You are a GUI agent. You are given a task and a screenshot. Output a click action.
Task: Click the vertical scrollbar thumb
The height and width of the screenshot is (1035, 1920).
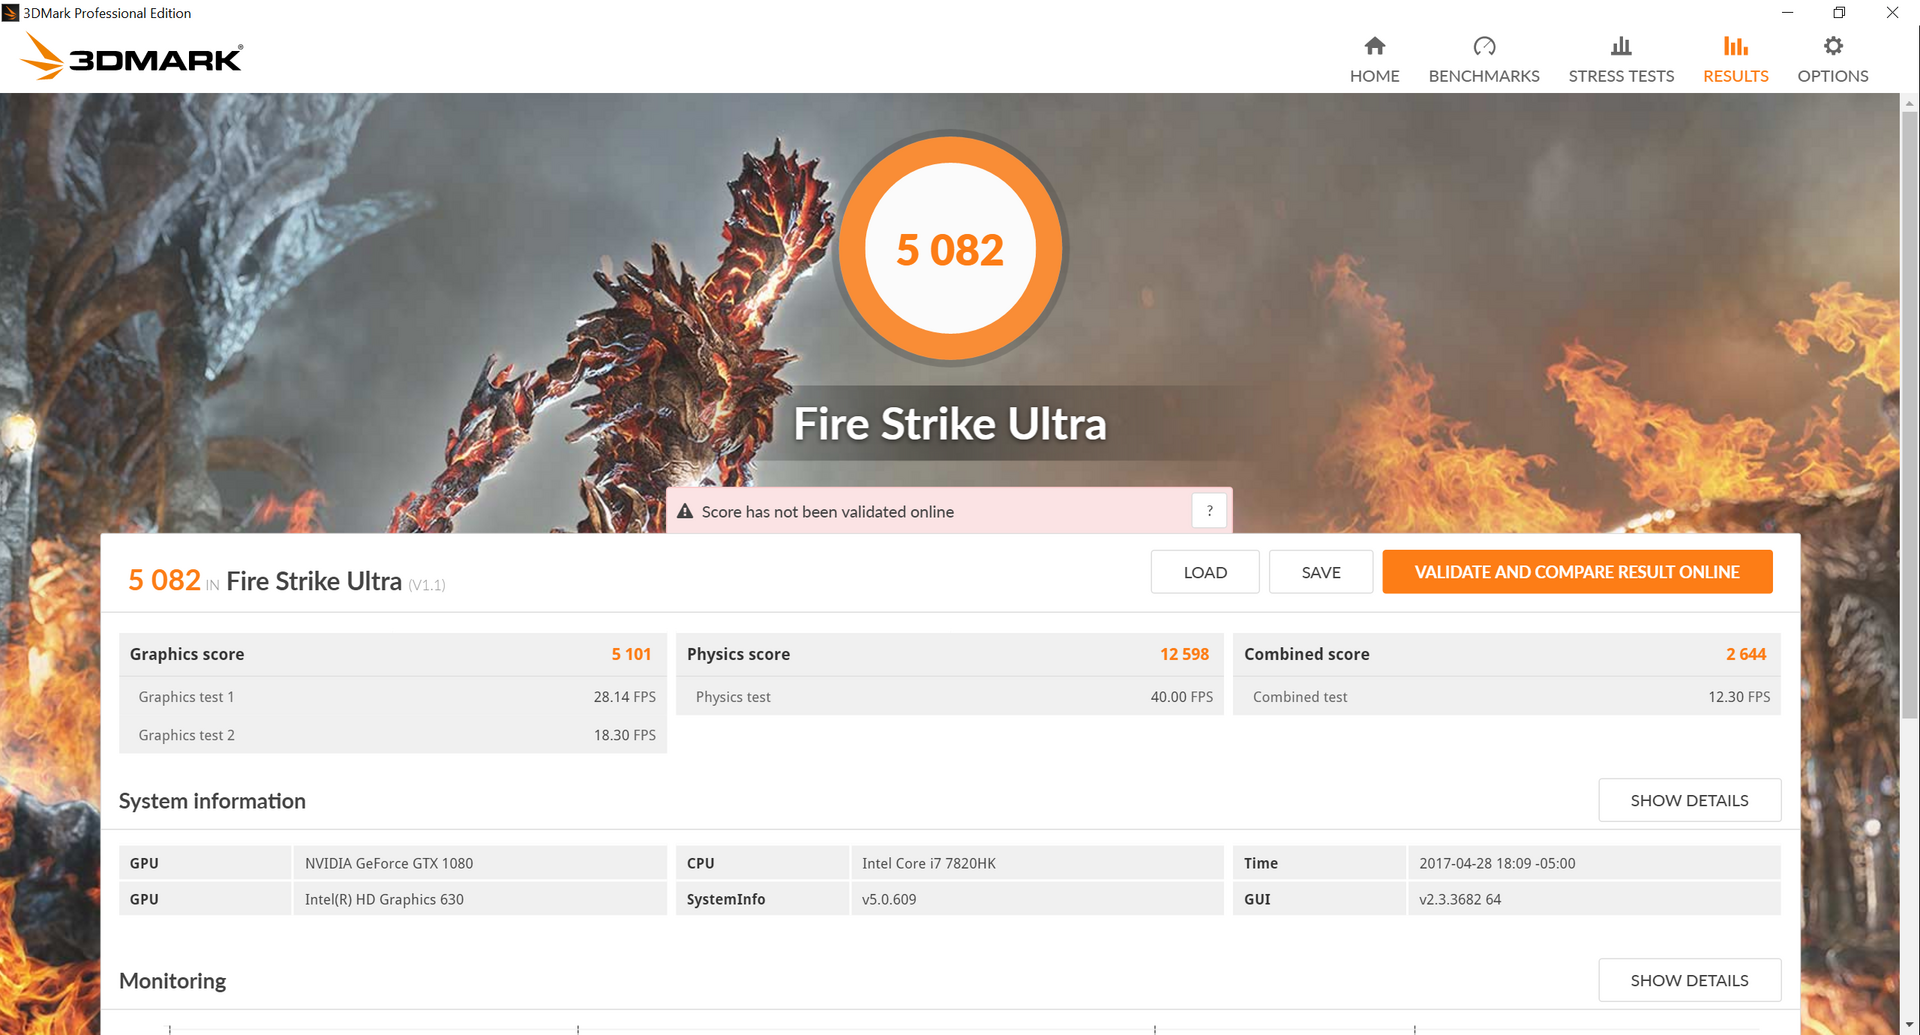click(x=1909, y=413)
